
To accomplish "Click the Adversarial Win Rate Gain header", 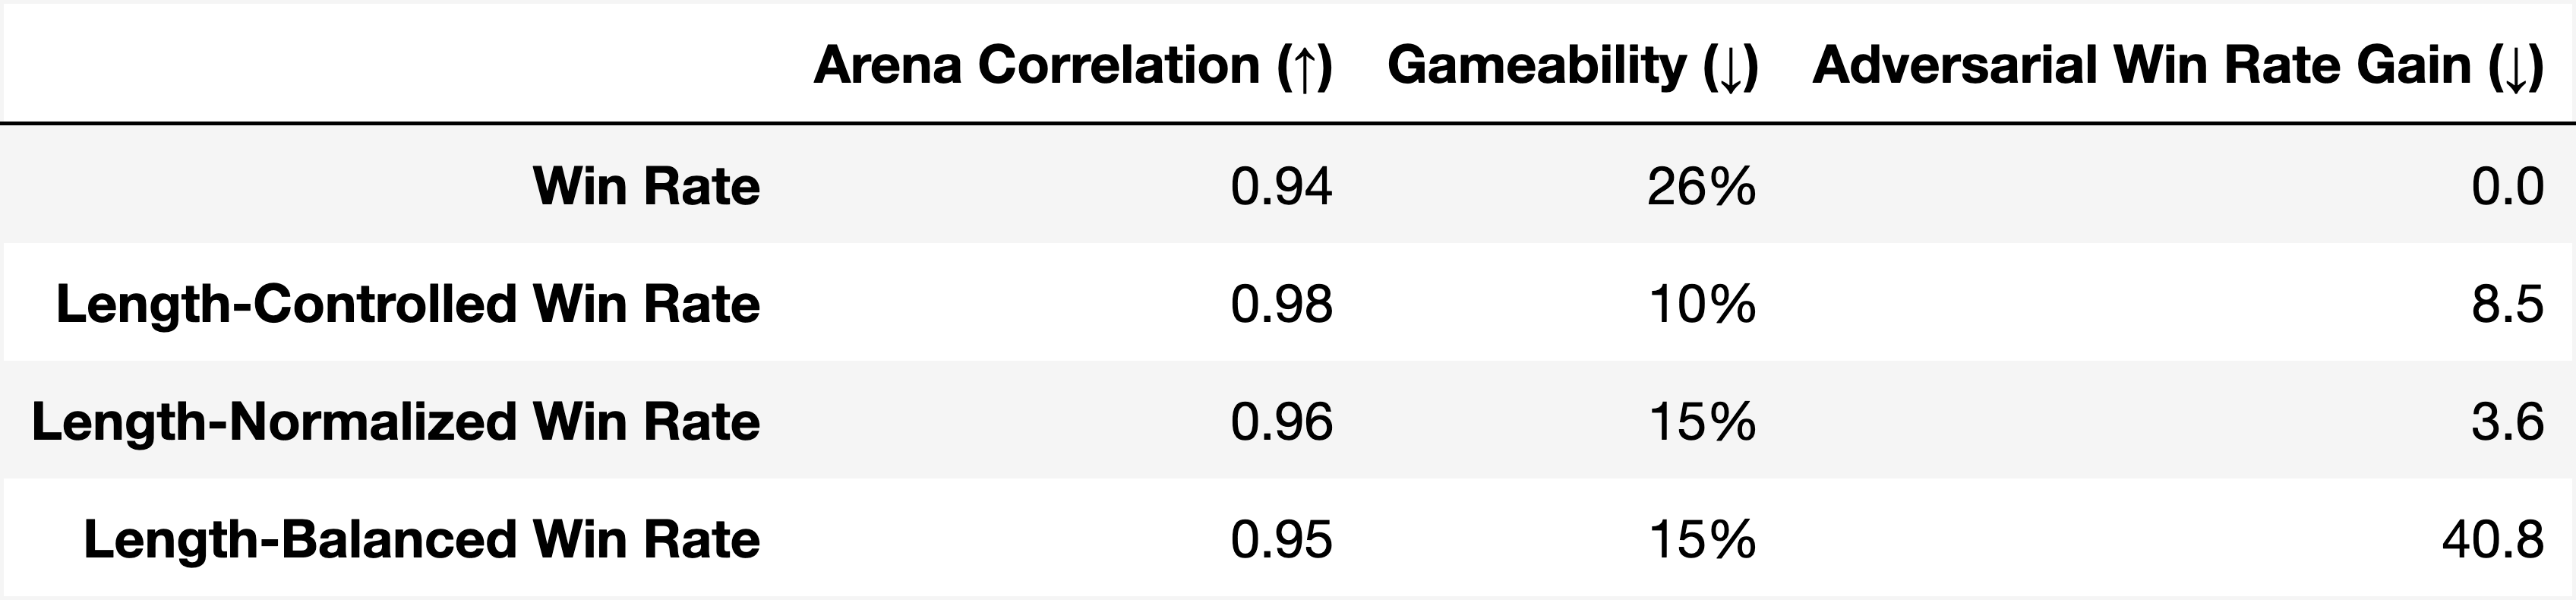I will [2178, 66].
